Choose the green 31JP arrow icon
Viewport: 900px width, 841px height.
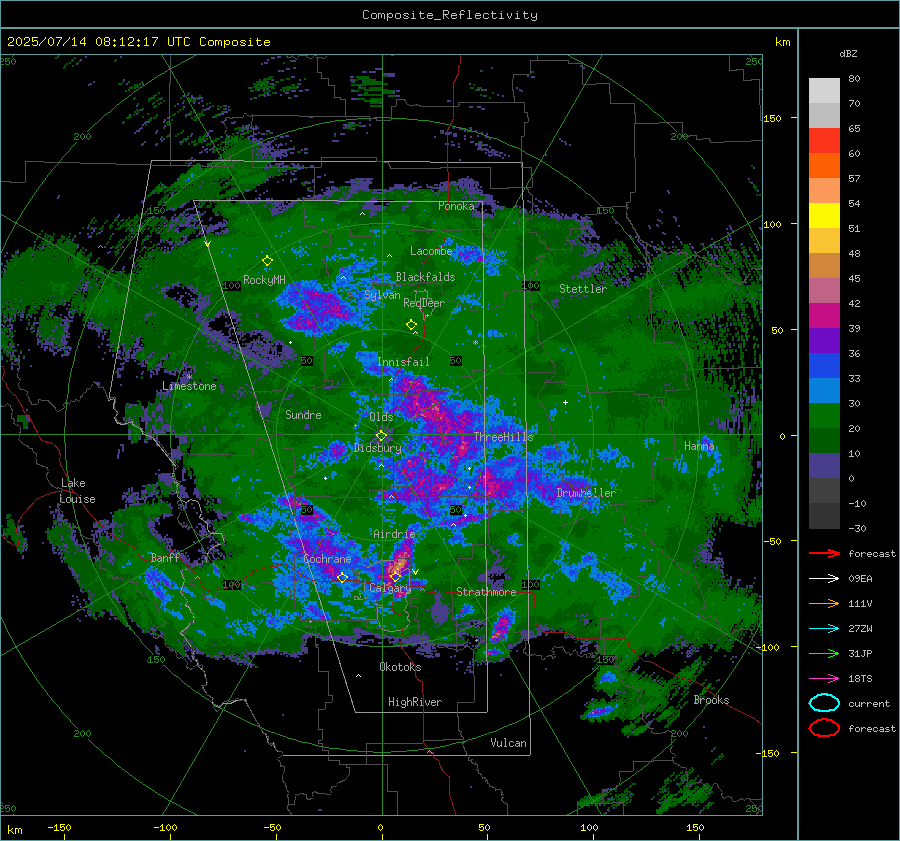[824, 653]
